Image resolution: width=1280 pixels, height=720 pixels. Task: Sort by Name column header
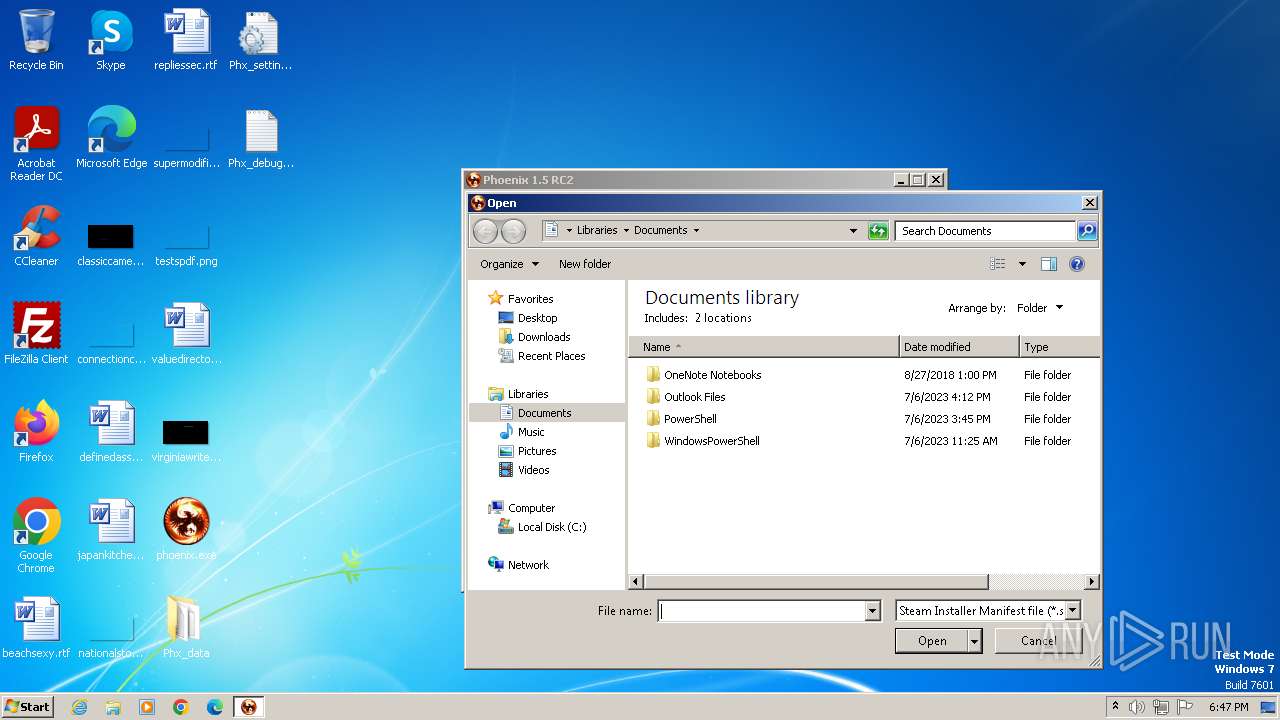(x=764, y=347)
